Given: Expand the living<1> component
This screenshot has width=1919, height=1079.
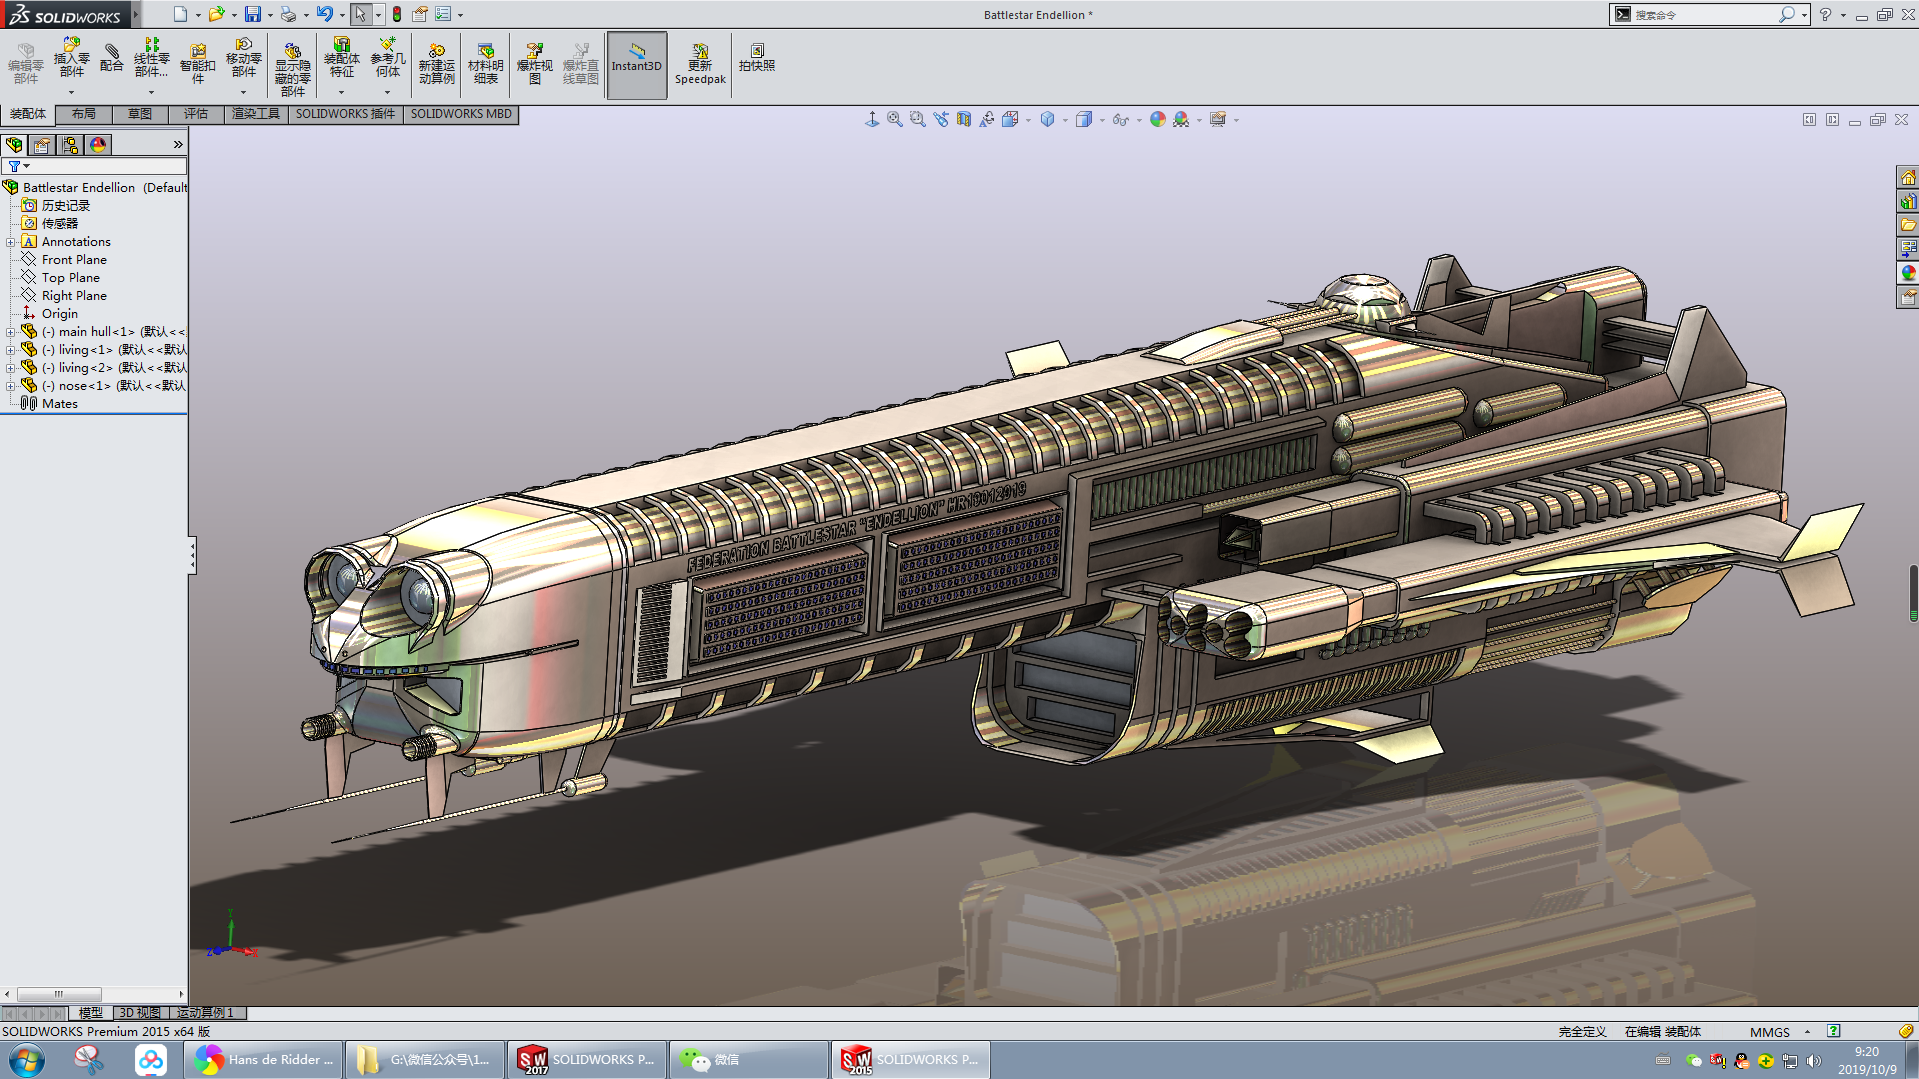Looking at the screenshot, I should [10, 350].
